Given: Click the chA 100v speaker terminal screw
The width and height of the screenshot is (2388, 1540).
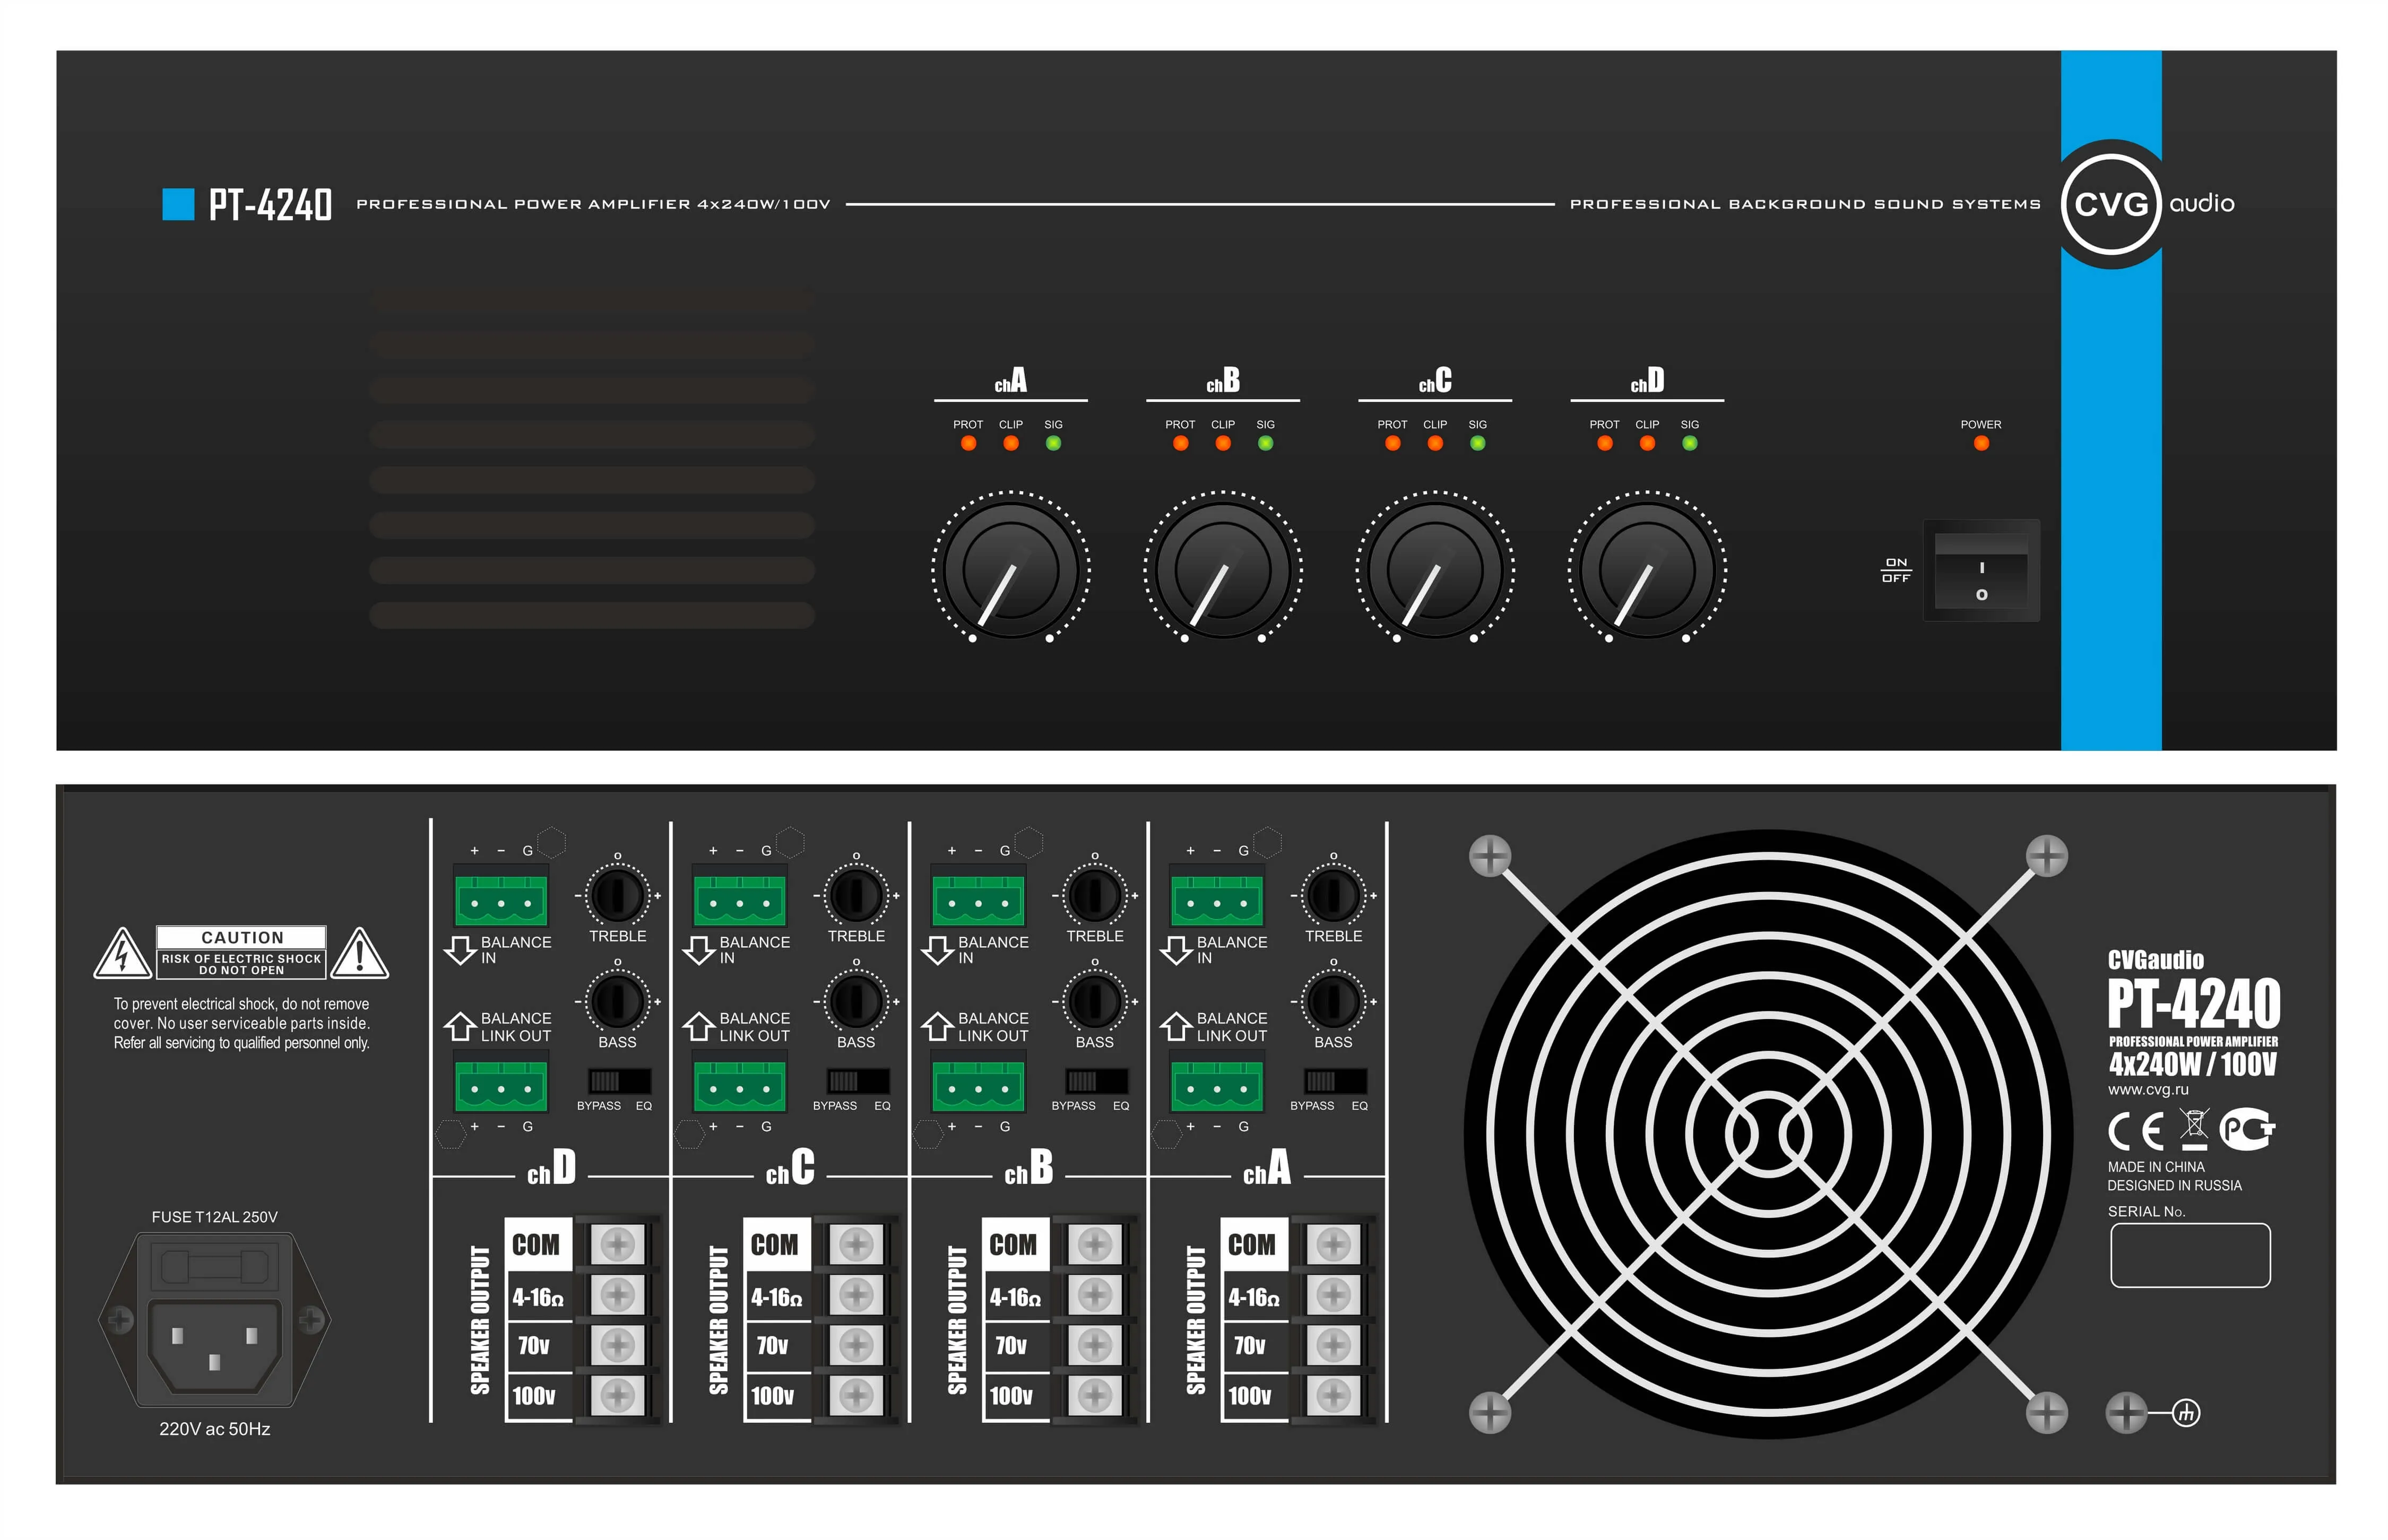Looking at the screenshot, I should pos(1333,1395).
